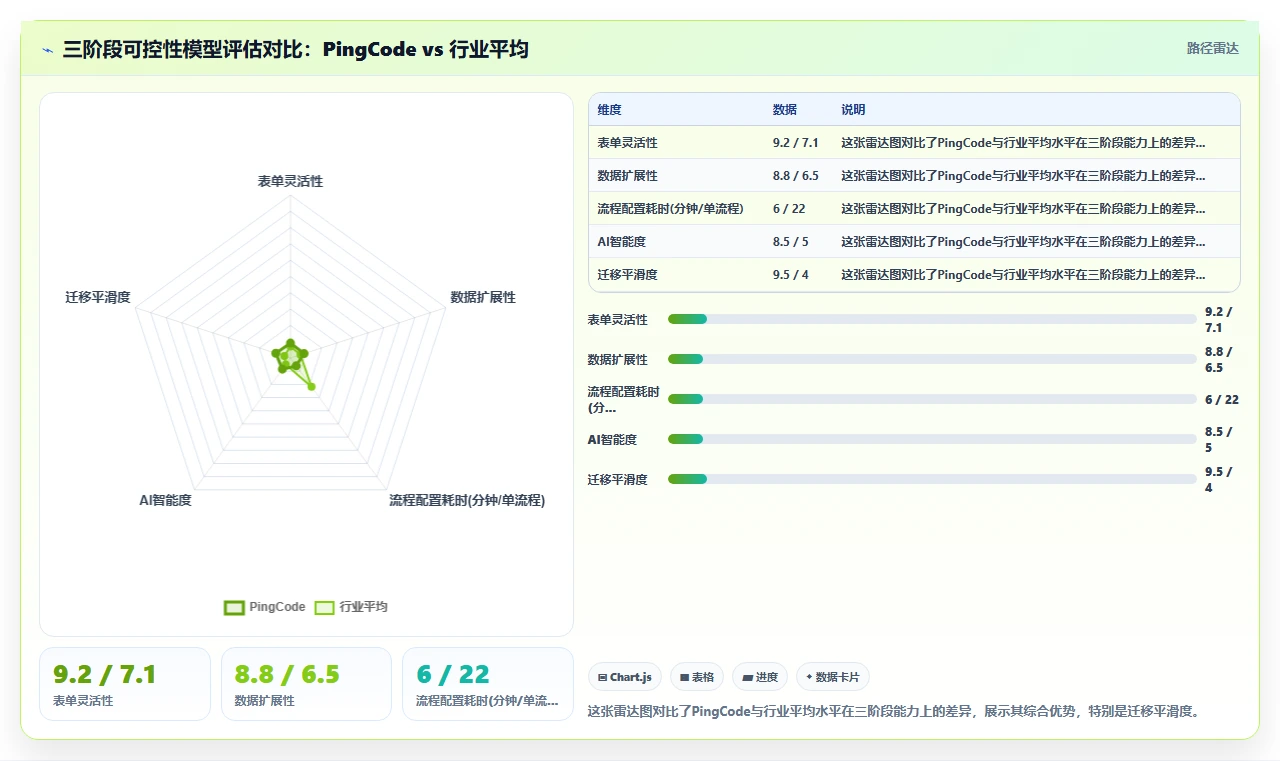Click the 数据 column header
This screenshot has width=1280, height=761.
pos(785,110)
